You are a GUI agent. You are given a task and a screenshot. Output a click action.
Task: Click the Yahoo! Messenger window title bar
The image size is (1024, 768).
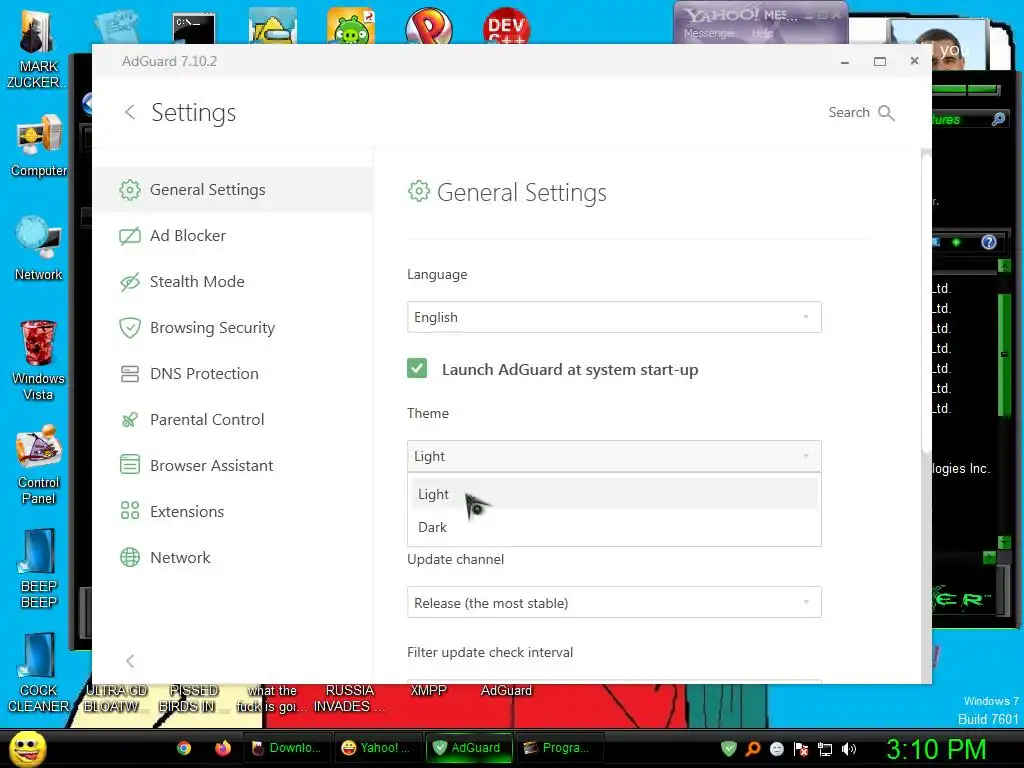tap(760, 15)
